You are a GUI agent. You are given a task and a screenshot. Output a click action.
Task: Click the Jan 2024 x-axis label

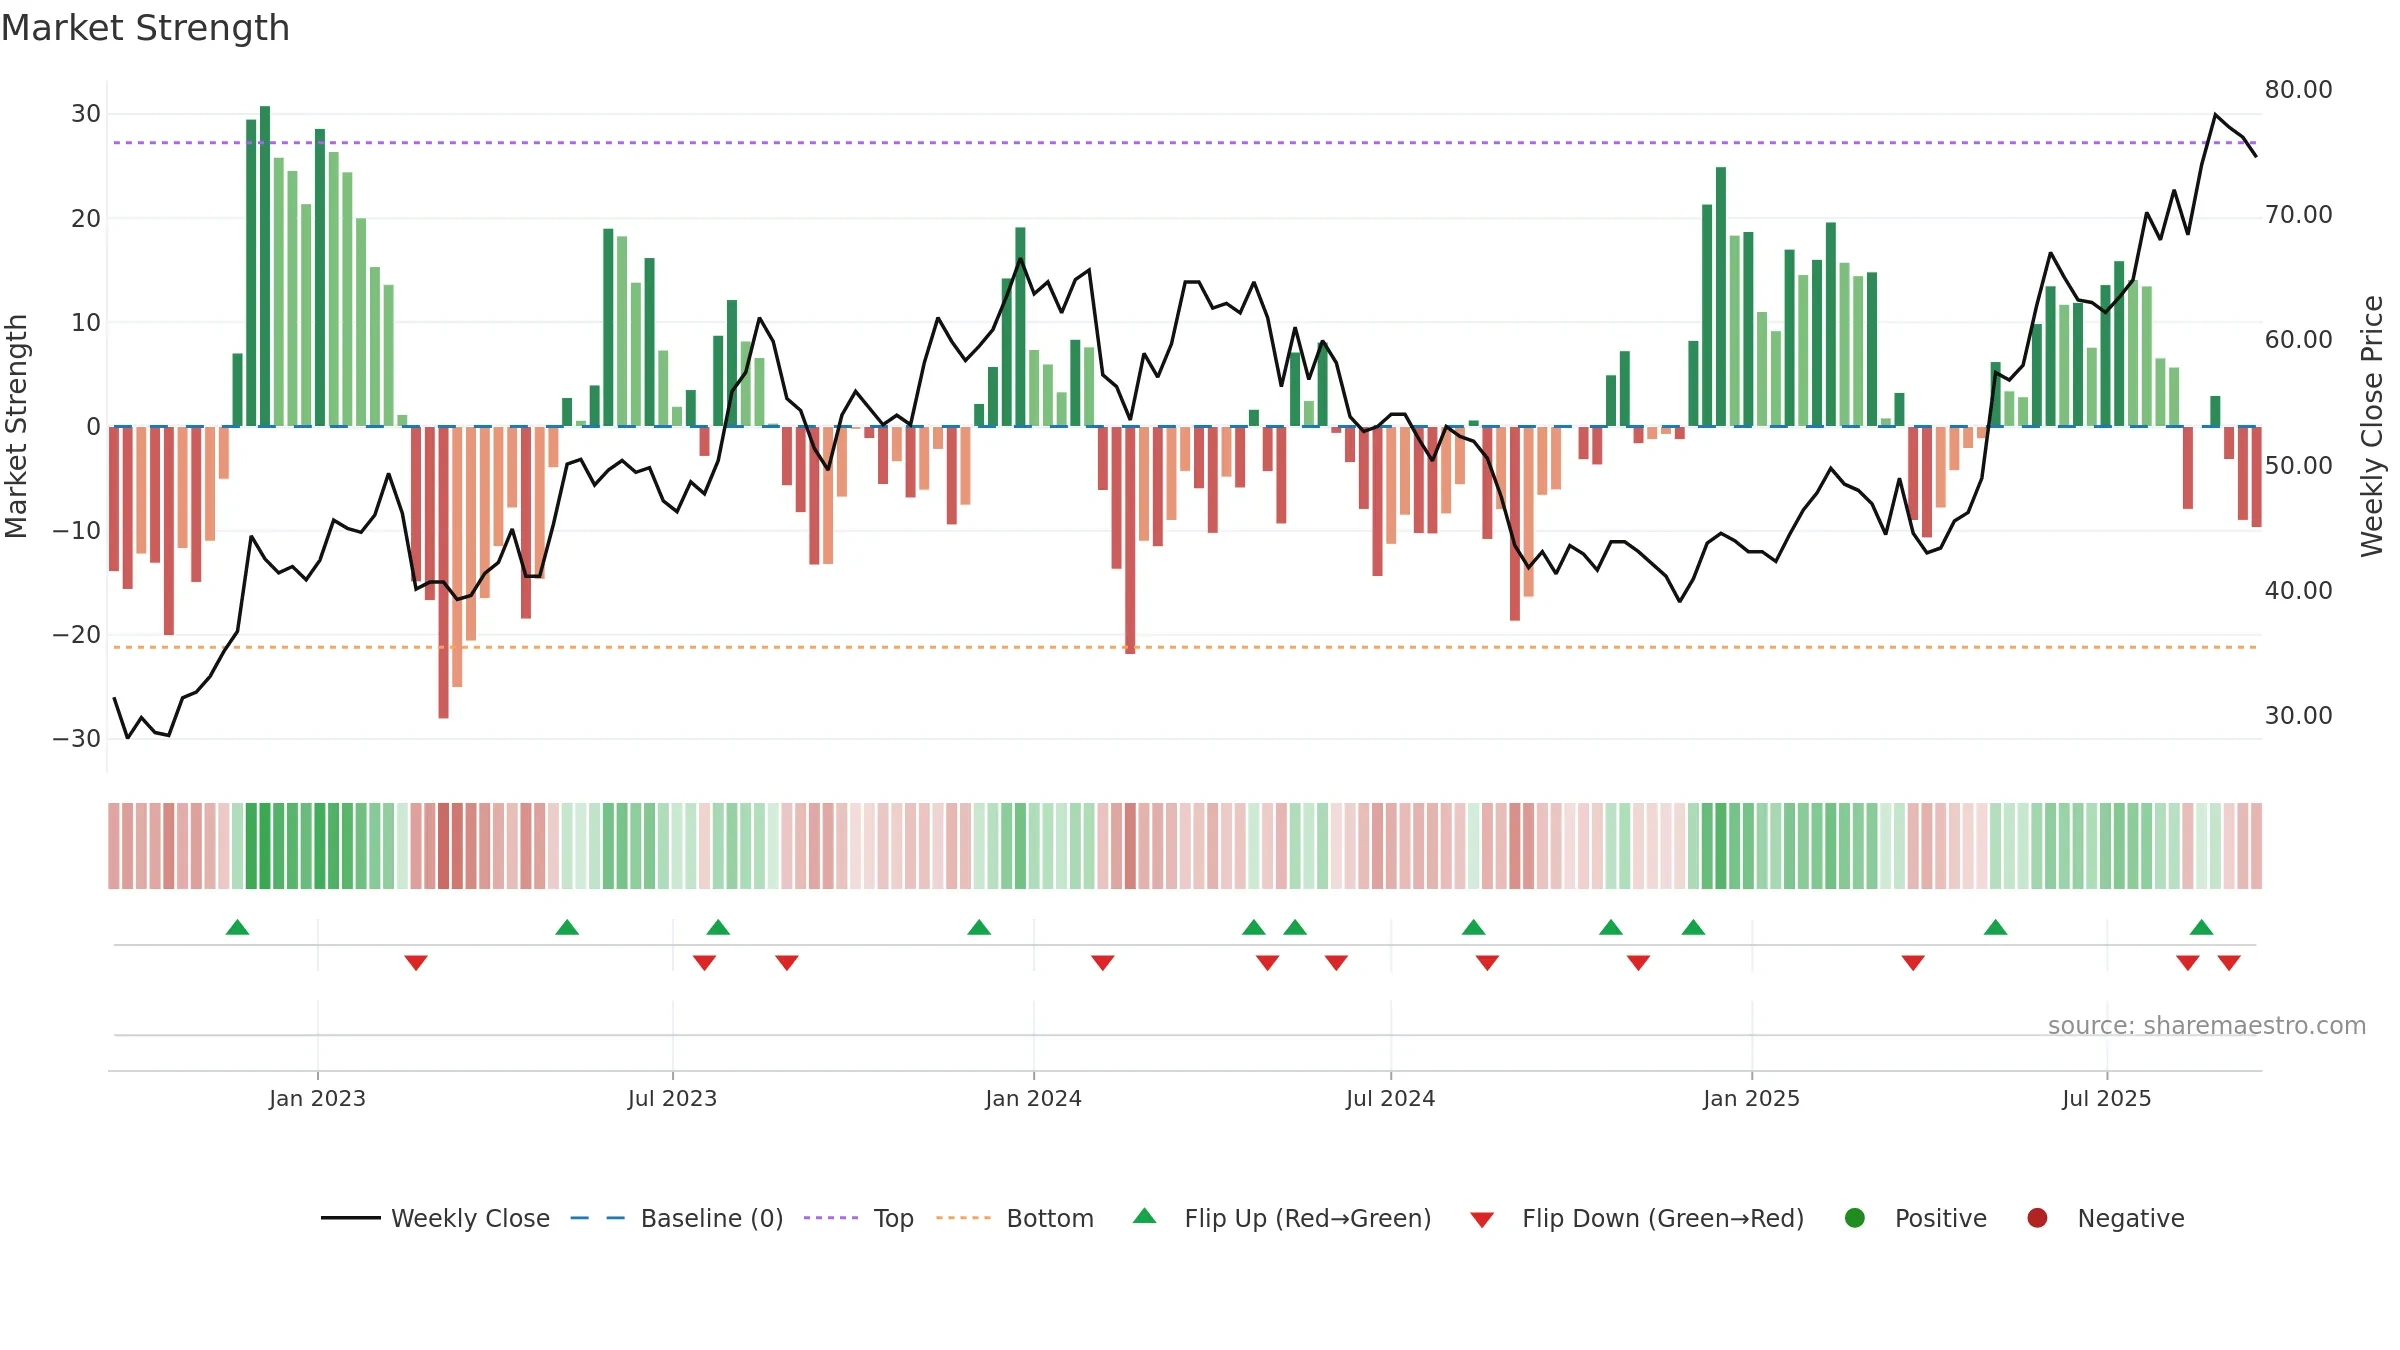tap(1033, 1098)
